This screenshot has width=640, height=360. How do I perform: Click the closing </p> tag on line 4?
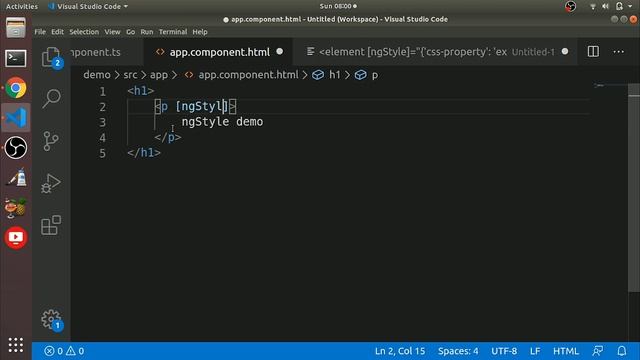pos(168,137)
